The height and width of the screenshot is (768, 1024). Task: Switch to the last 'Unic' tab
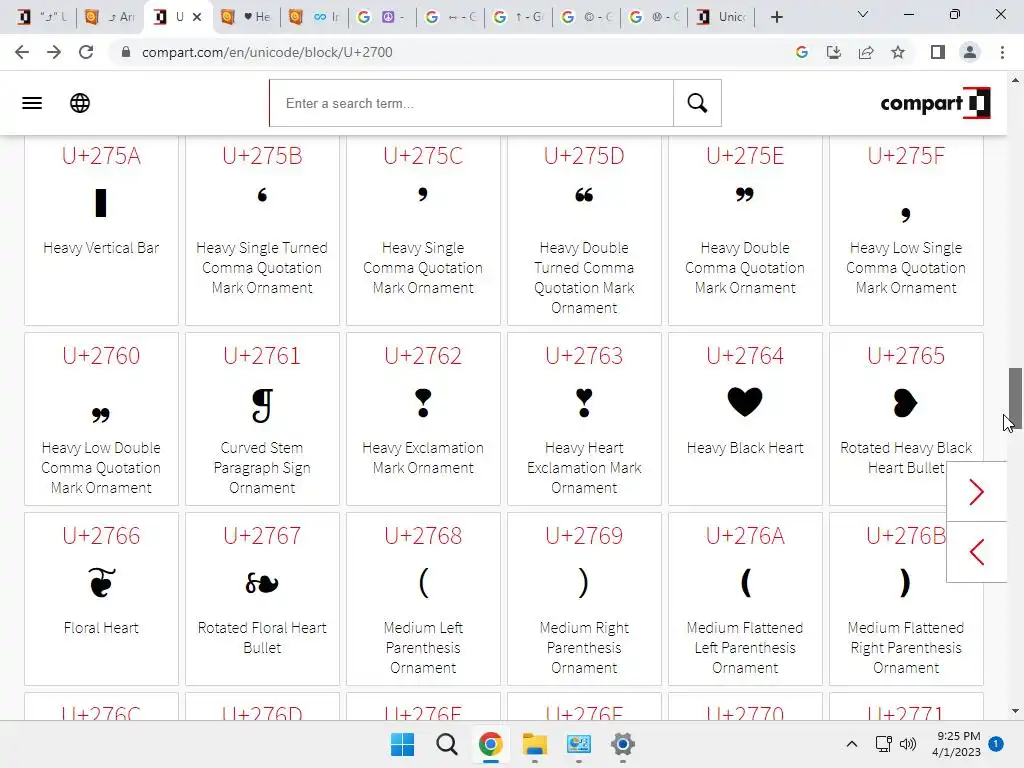point(722,17)
